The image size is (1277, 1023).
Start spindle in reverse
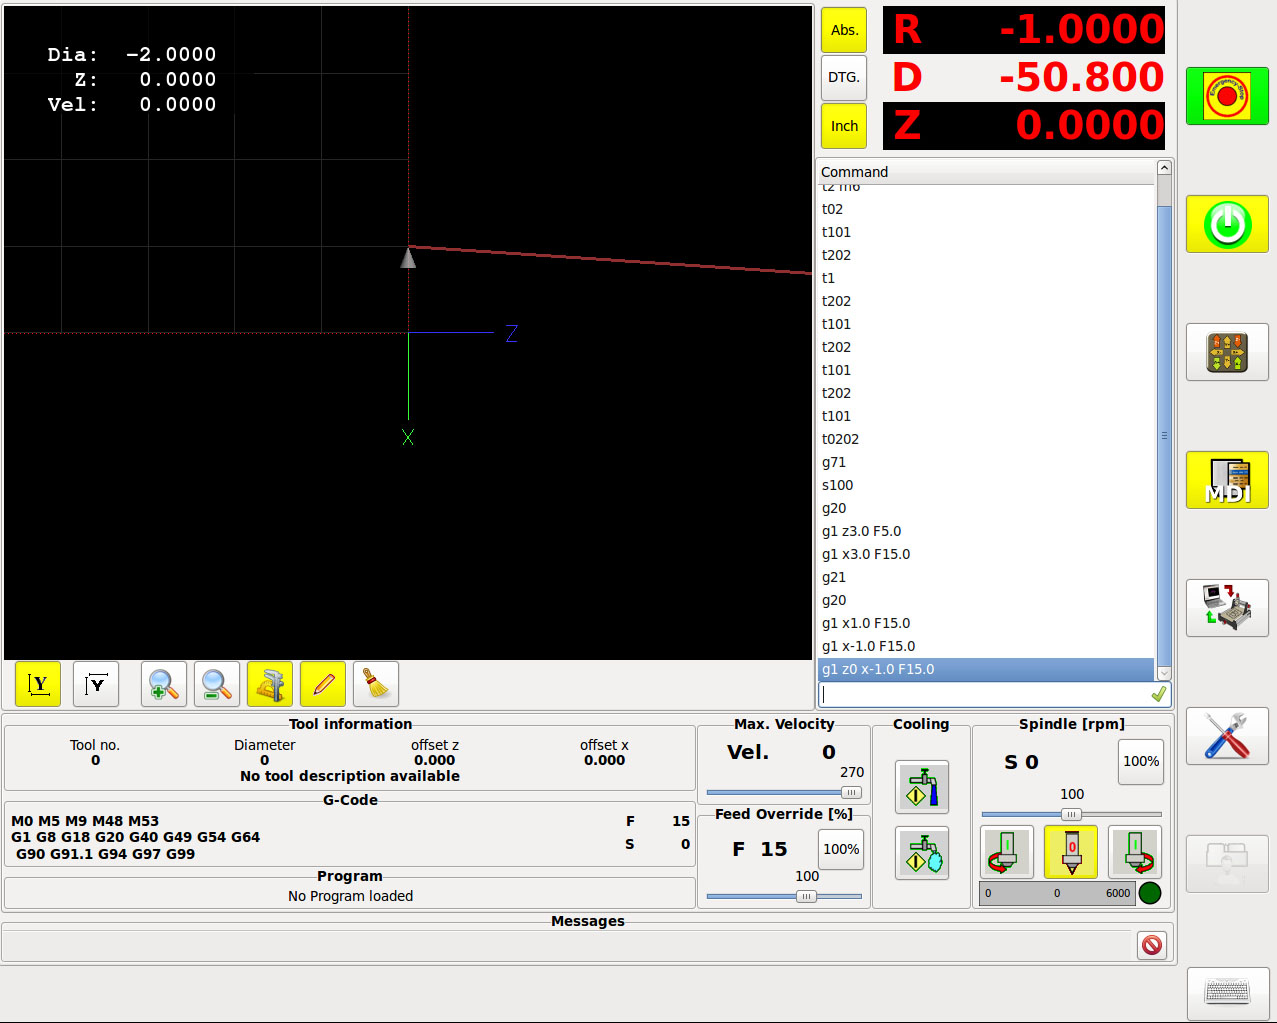(x=1007, y=852)
